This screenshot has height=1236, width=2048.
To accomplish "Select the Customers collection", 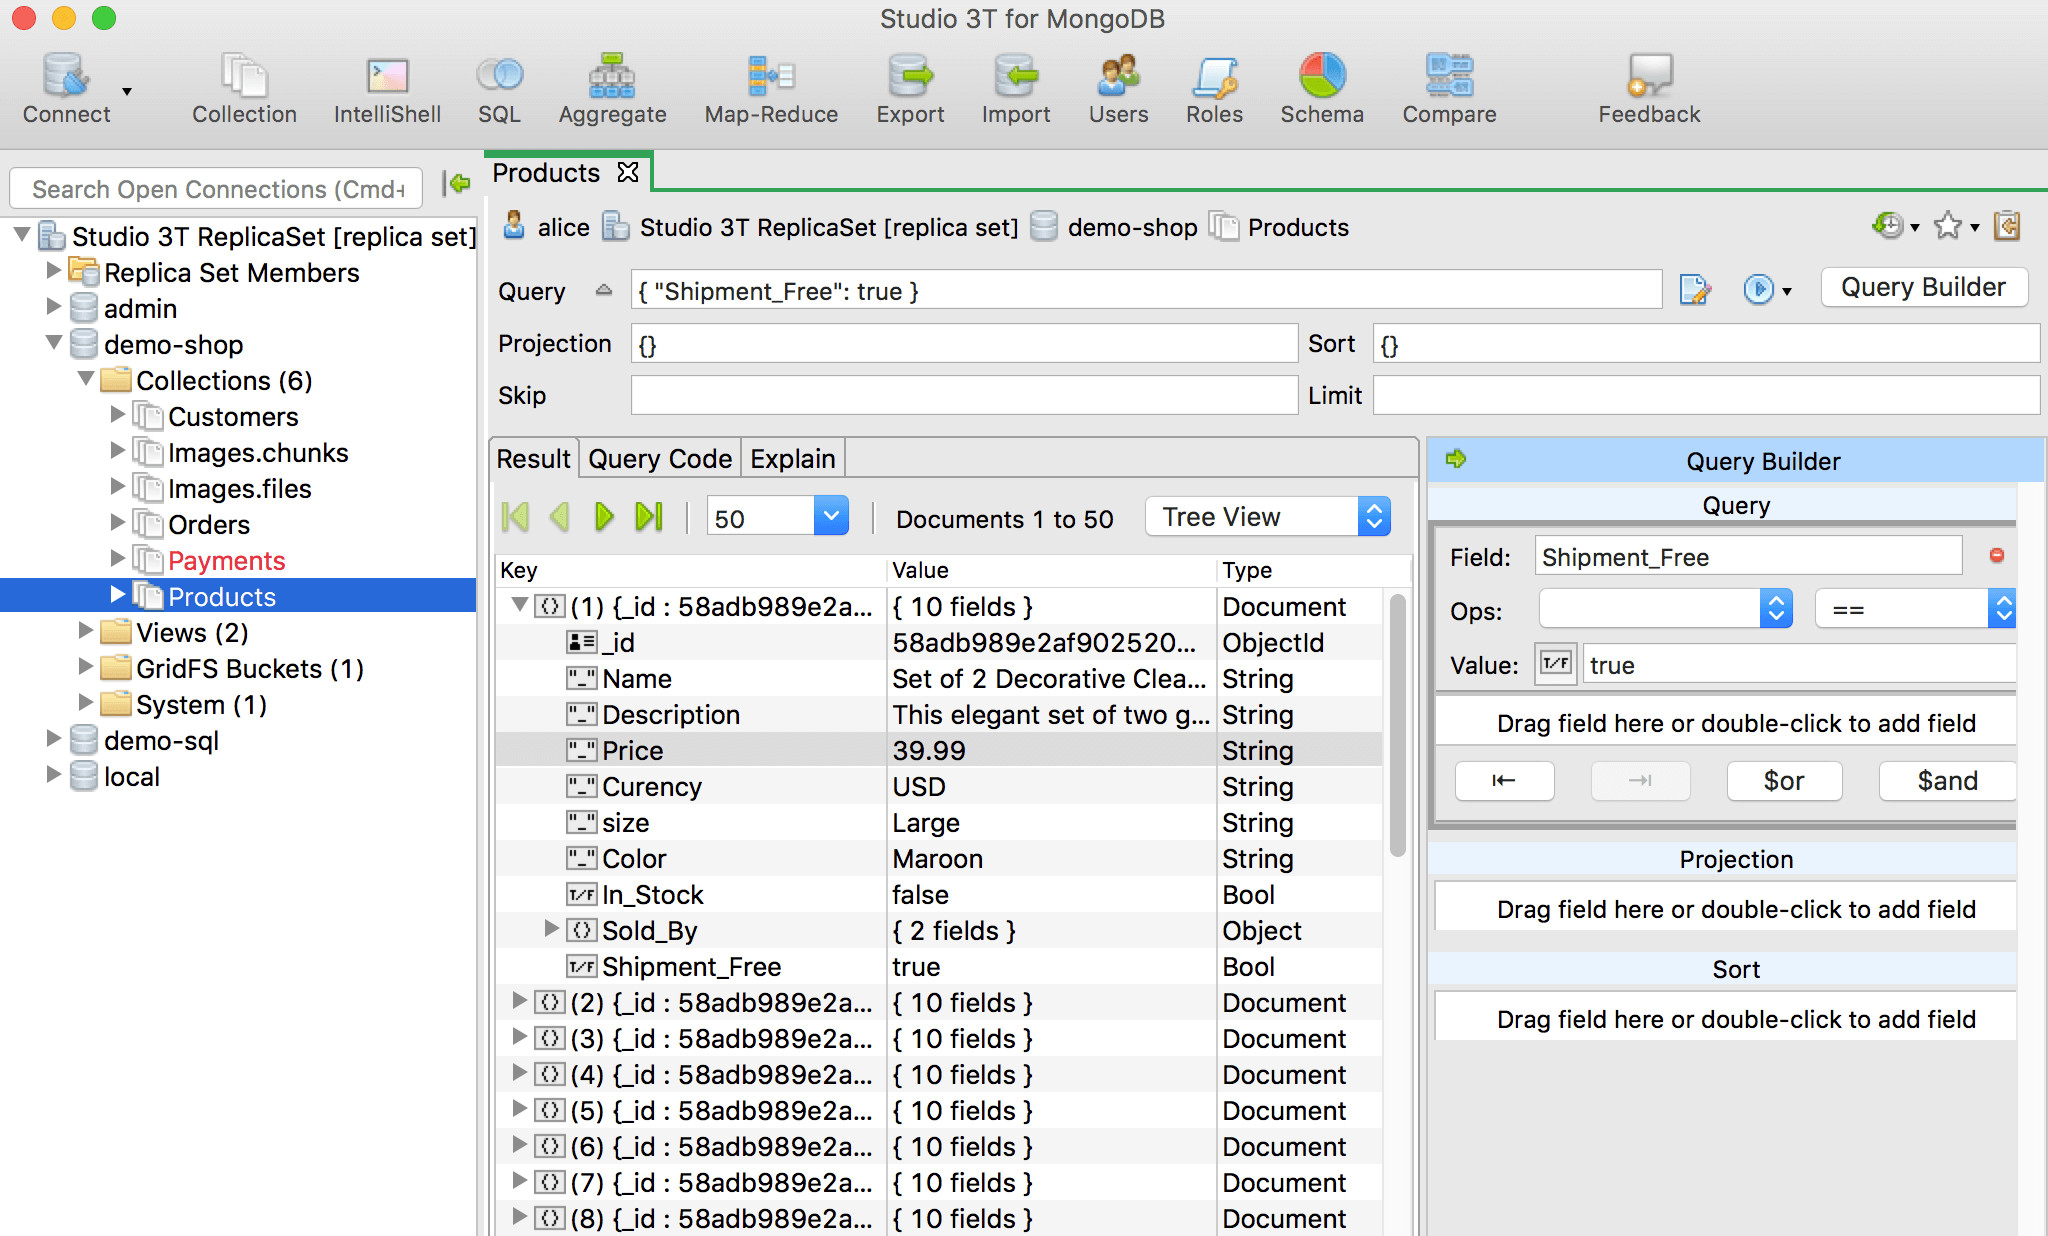I will click(233, 416).
